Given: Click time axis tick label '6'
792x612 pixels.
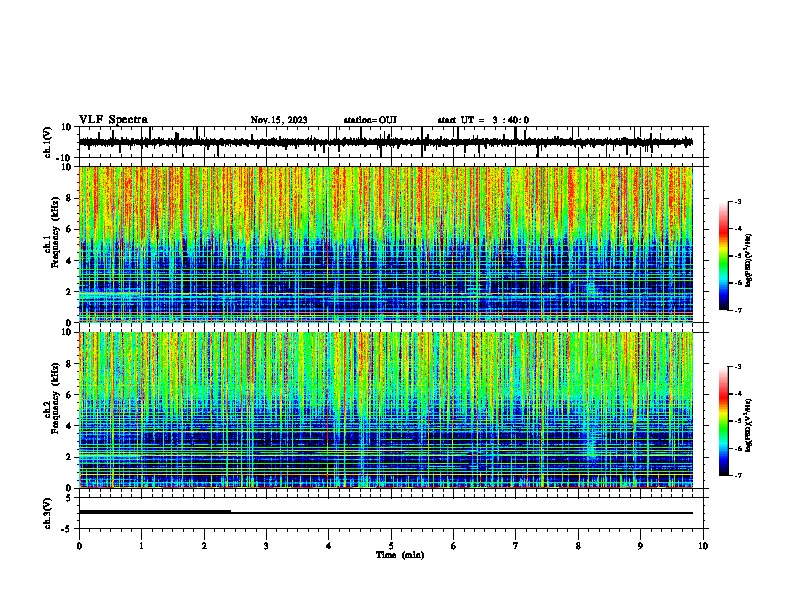Looking at the screenshot, I should (x=453, y=546).
